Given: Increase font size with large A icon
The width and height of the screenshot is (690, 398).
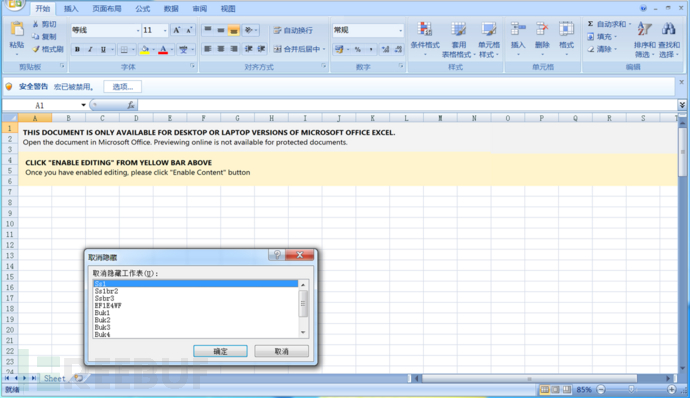Looking at the screenshot, I should click(176, 30).
